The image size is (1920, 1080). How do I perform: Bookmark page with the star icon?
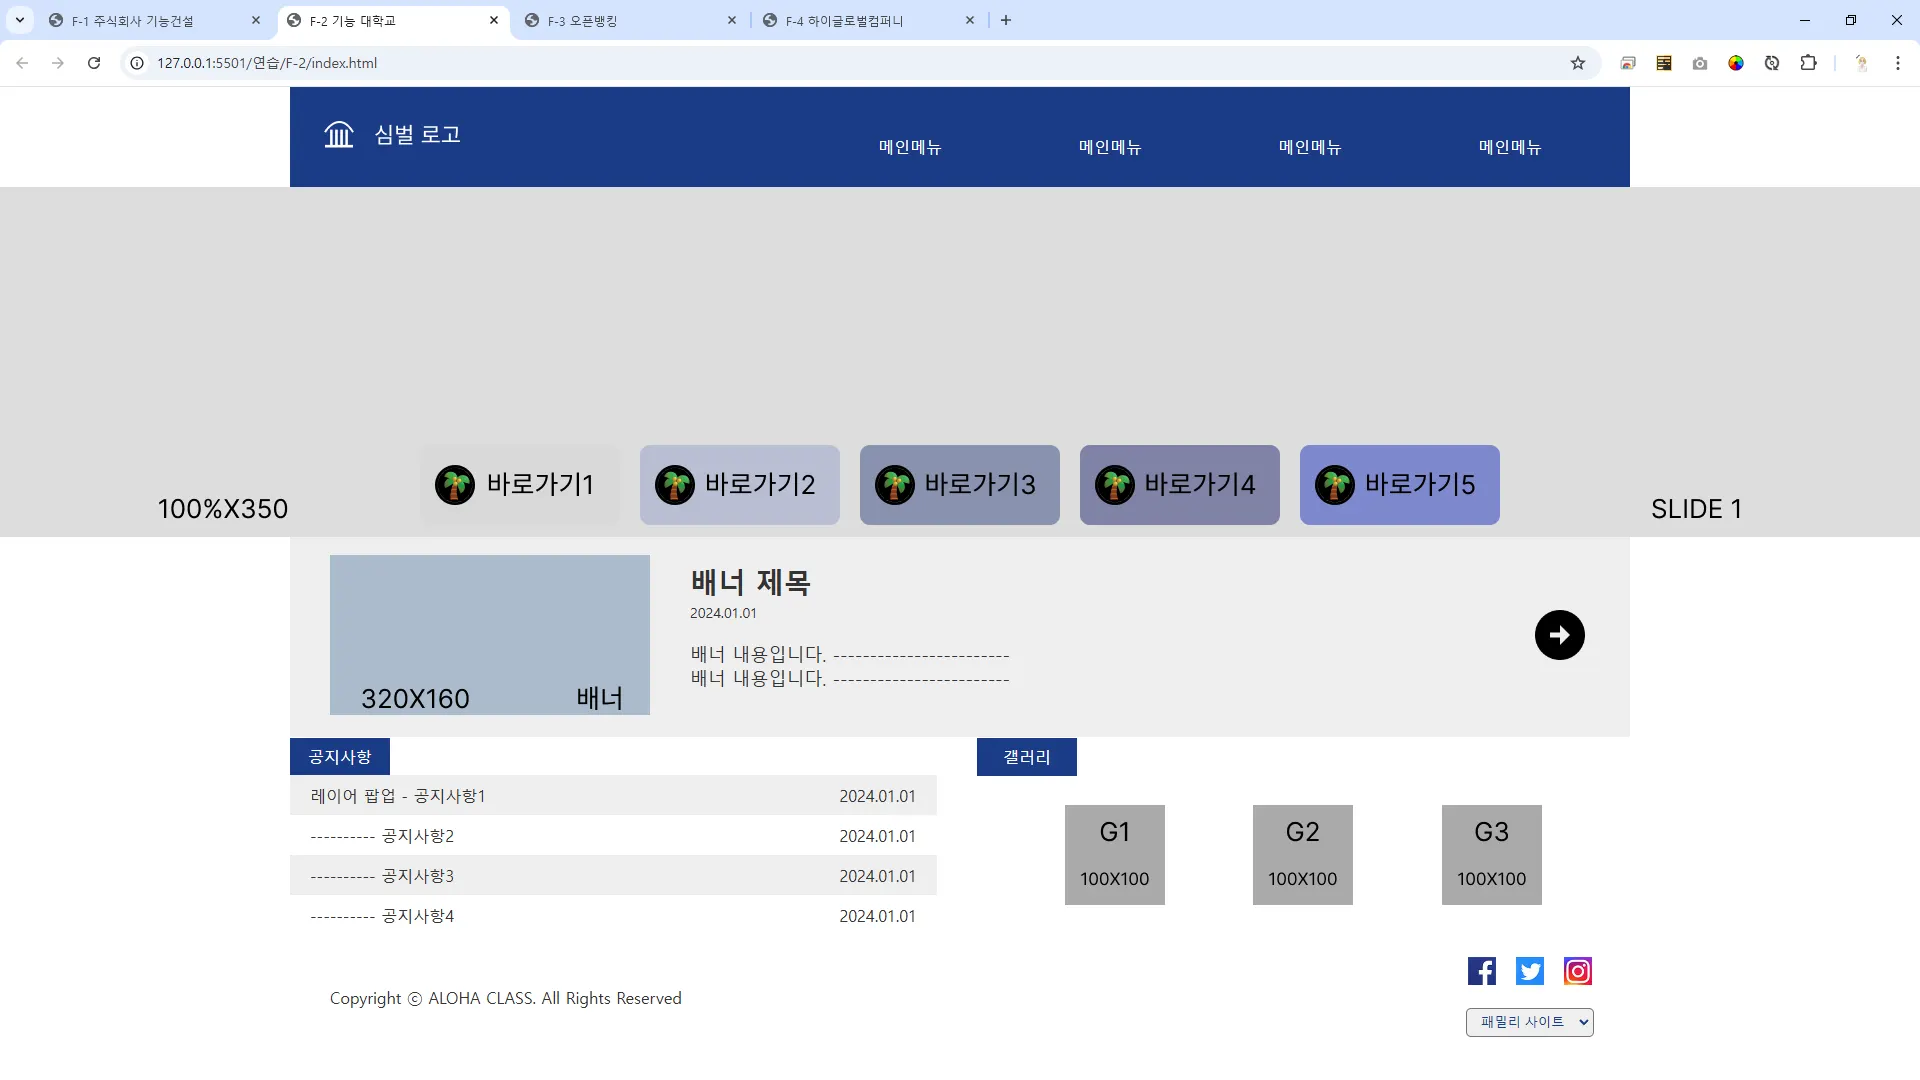coord(1578,63)
